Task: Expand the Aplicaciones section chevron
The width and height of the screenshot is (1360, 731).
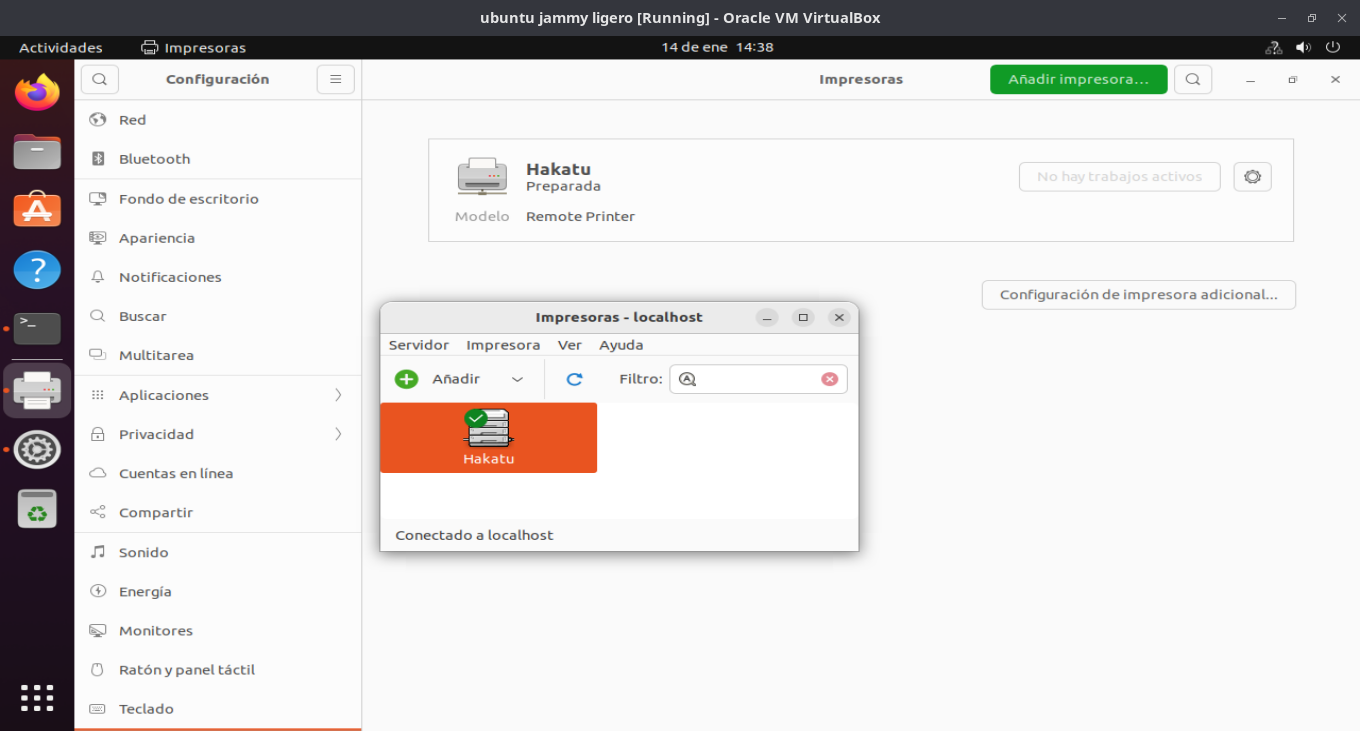Action: pyautogui.click(x=338, y=395)
